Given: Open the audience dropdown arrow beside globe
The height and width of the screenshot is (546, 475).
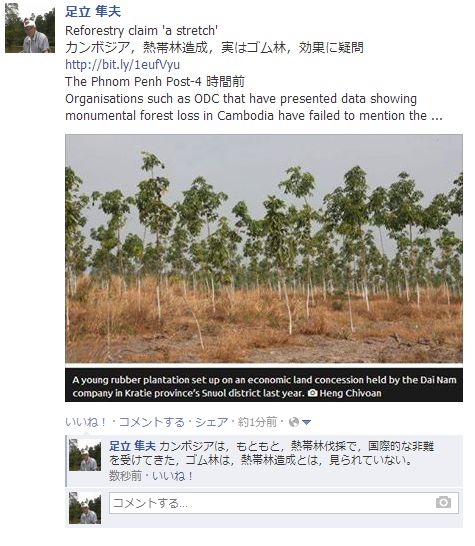Looking at the screenshot, I should pyautogui.click(x=306, y=423).
